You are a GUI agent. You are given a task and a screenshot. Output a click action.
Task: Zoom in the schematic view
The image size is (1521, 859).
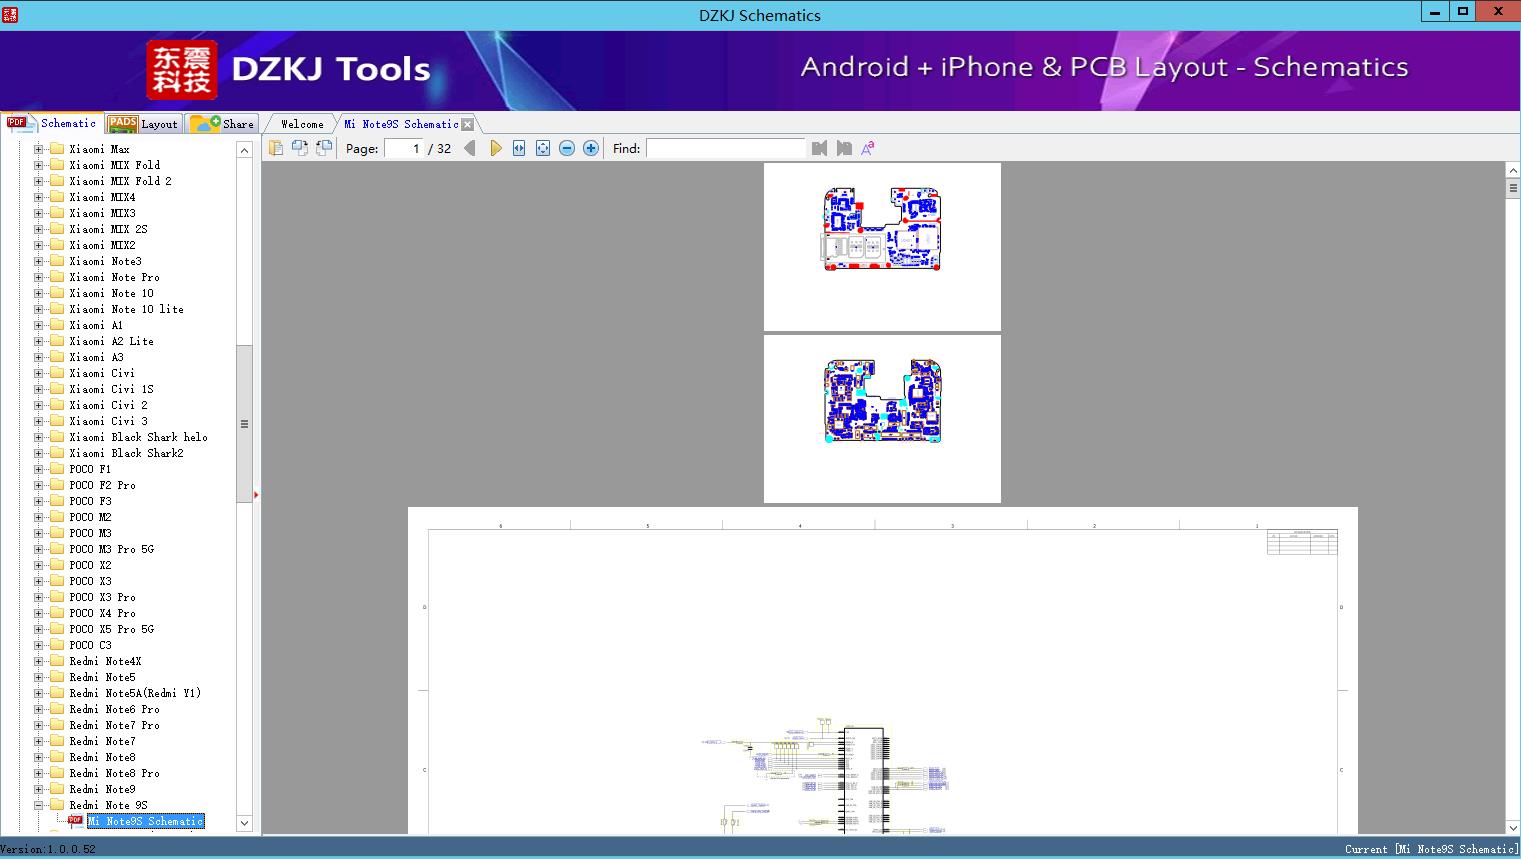click(591, 148)
